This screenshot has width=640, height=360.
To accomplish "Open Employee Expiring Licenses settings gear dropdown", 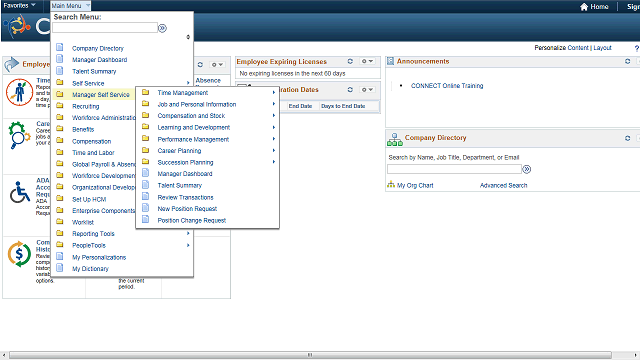I will click(x=367, y=61).
